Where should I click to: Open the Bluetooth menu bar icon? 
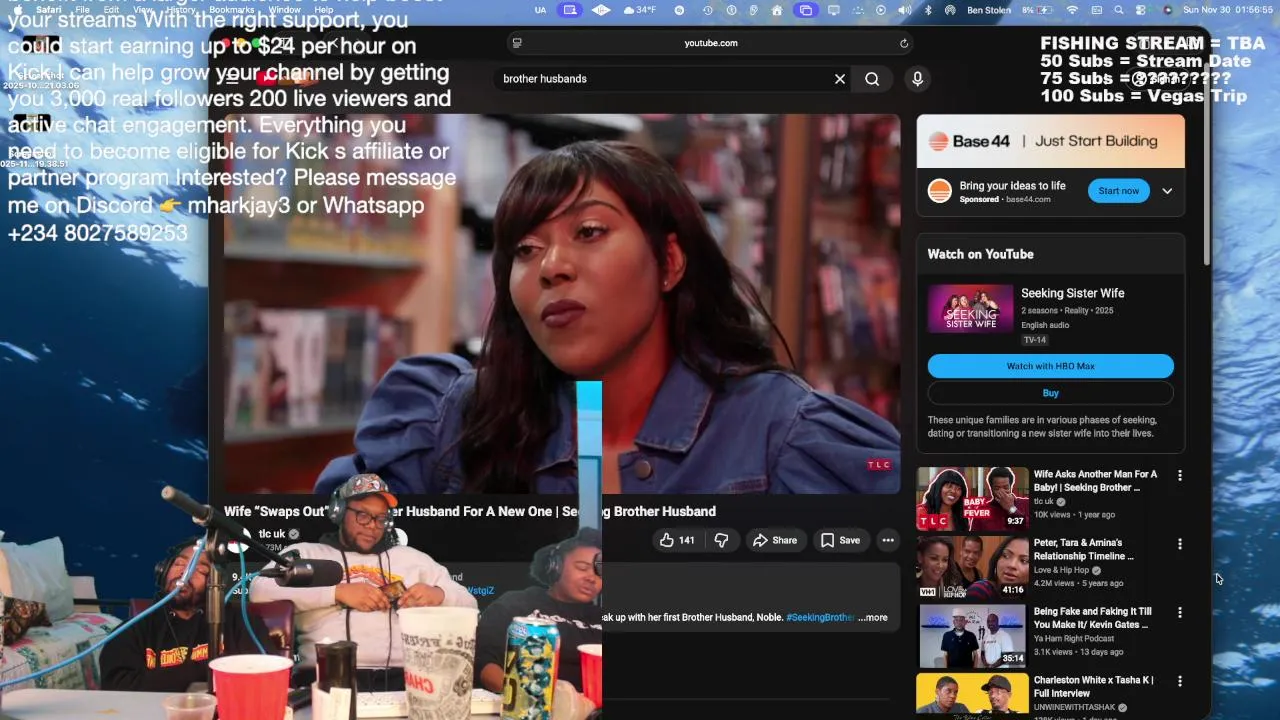tap(928, 10)
